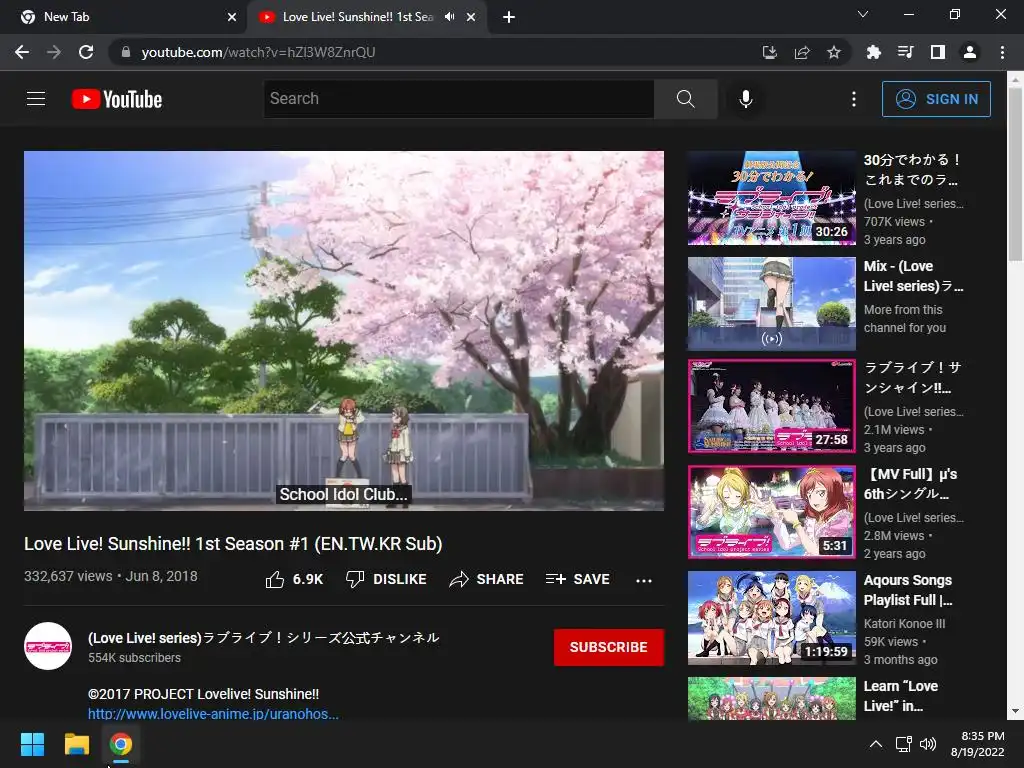The height and width of the screenshot is (768, 1024).
Task: Open the 30:26 recap video thumbnail
Action: 771,198
